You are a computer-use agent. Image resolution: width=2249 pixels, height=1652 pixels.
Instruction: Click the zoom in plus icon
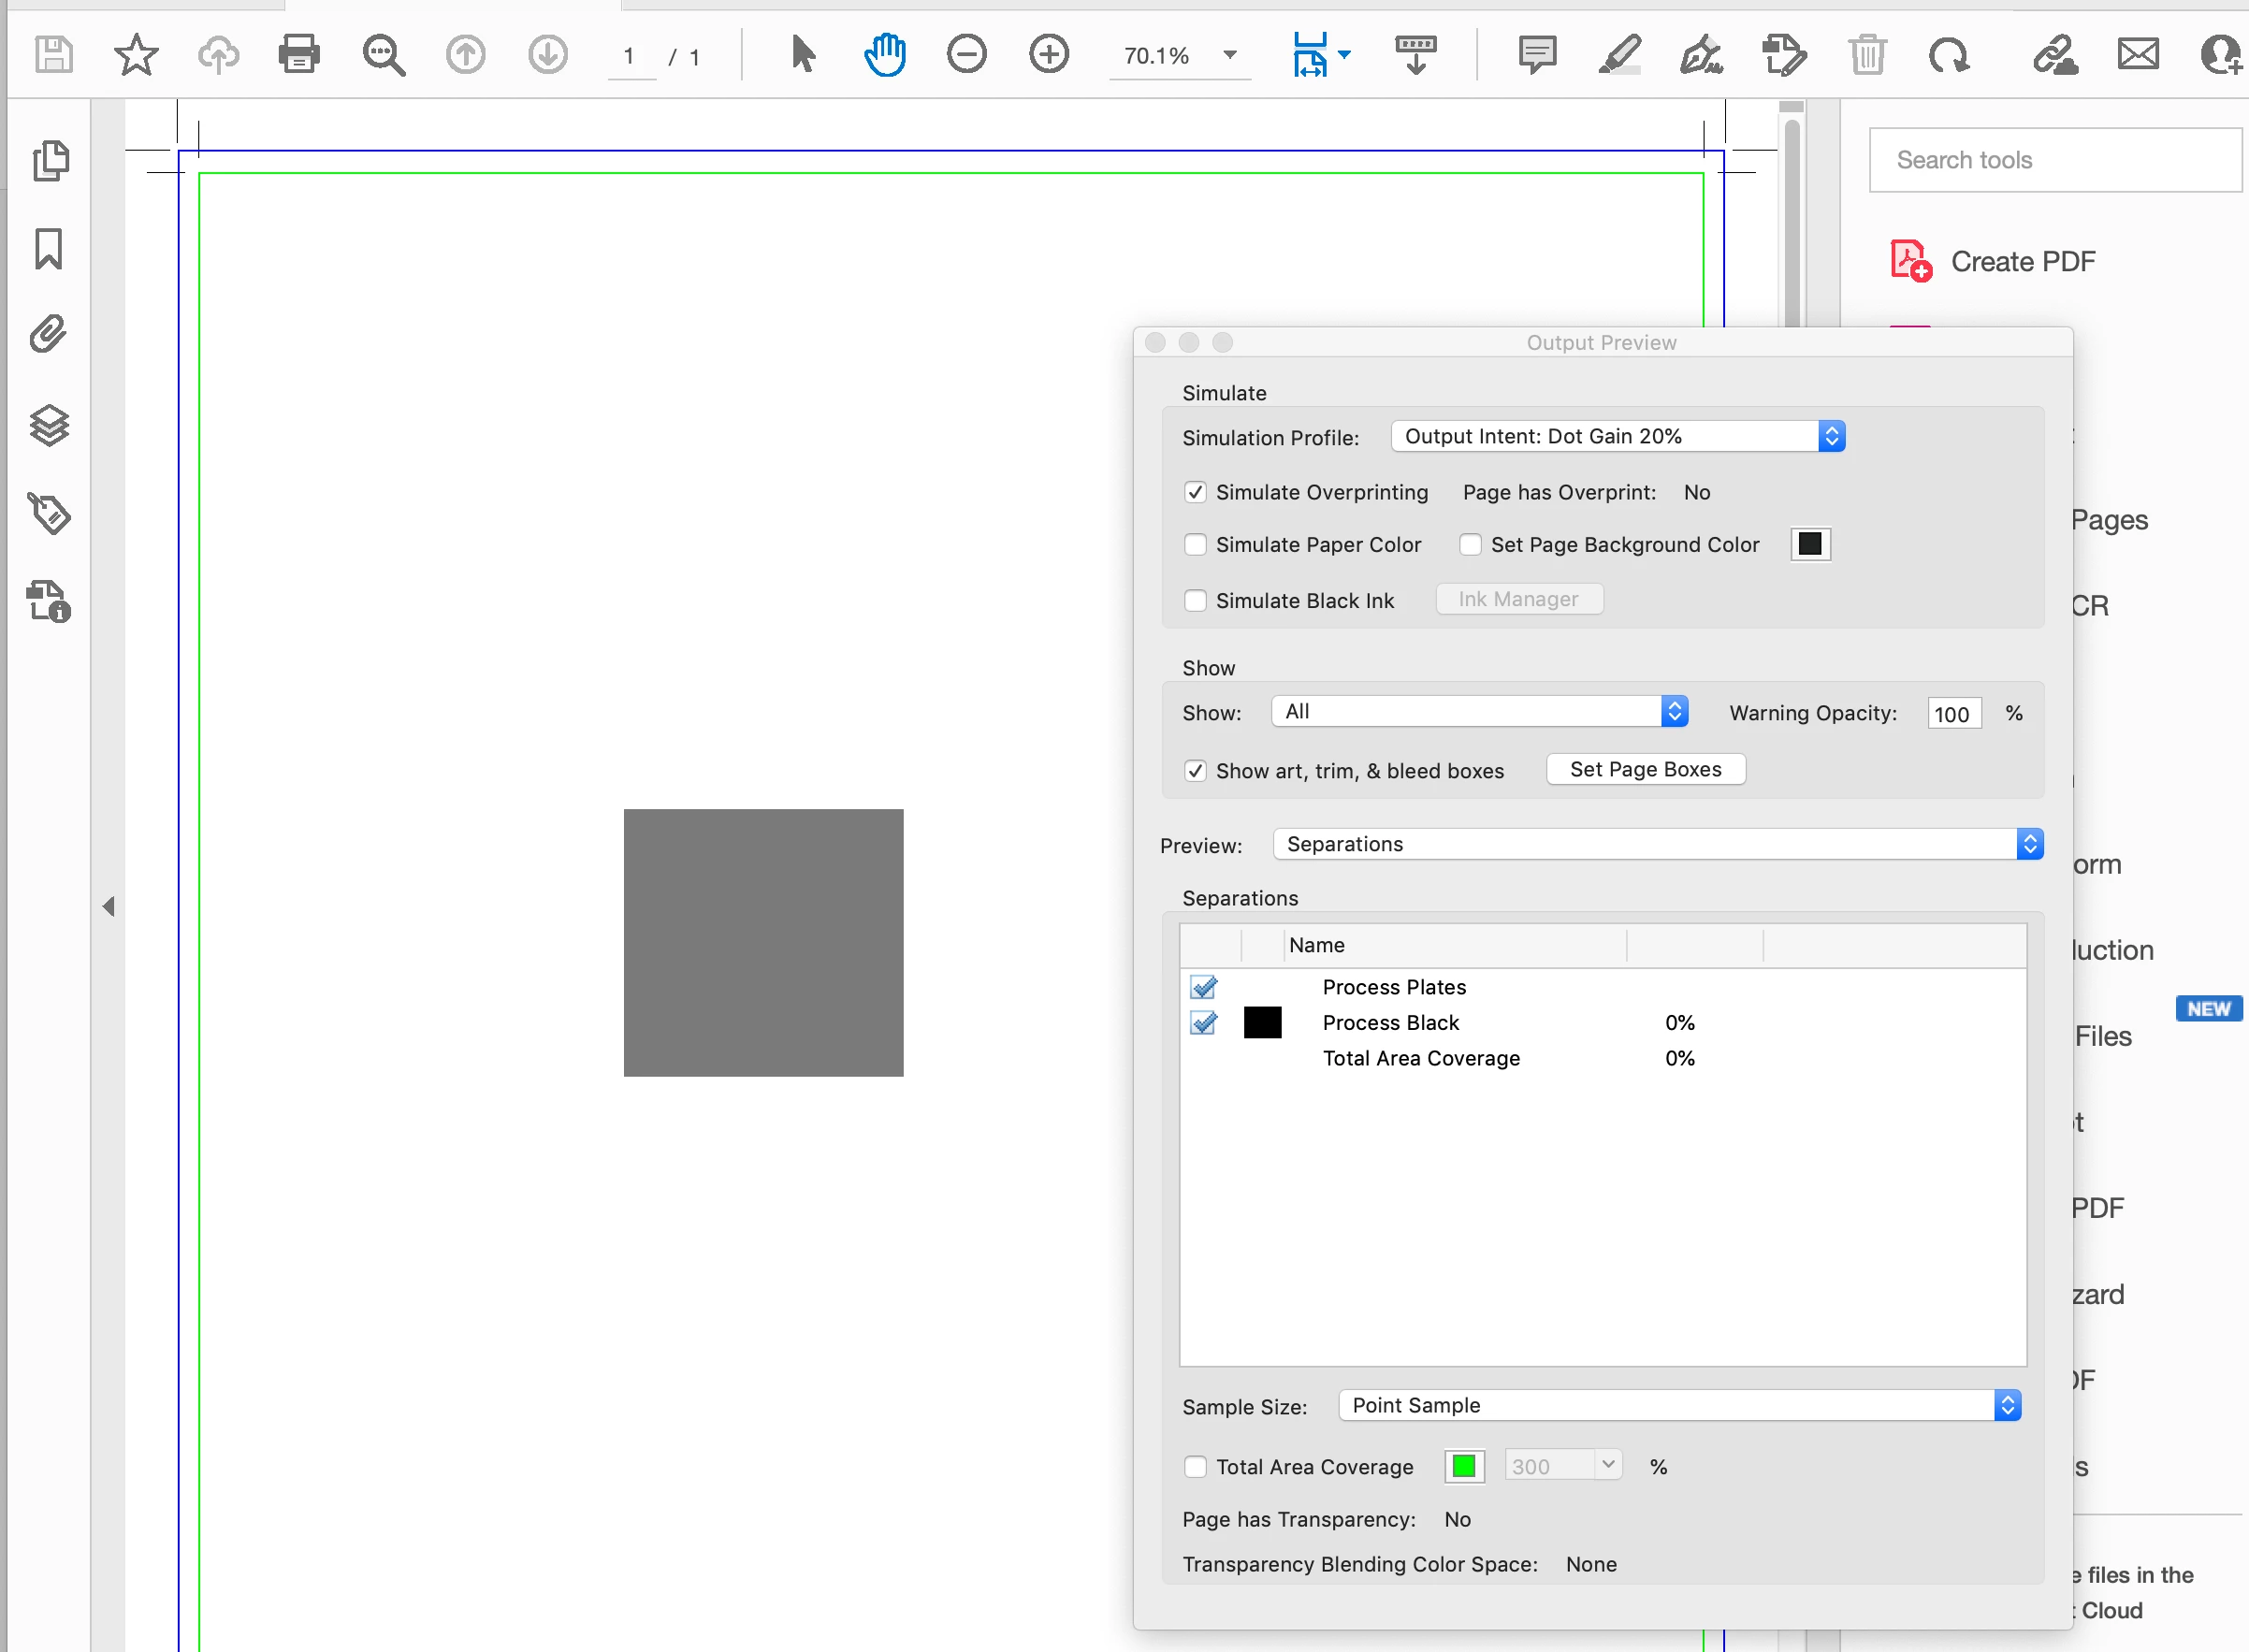1048,54
